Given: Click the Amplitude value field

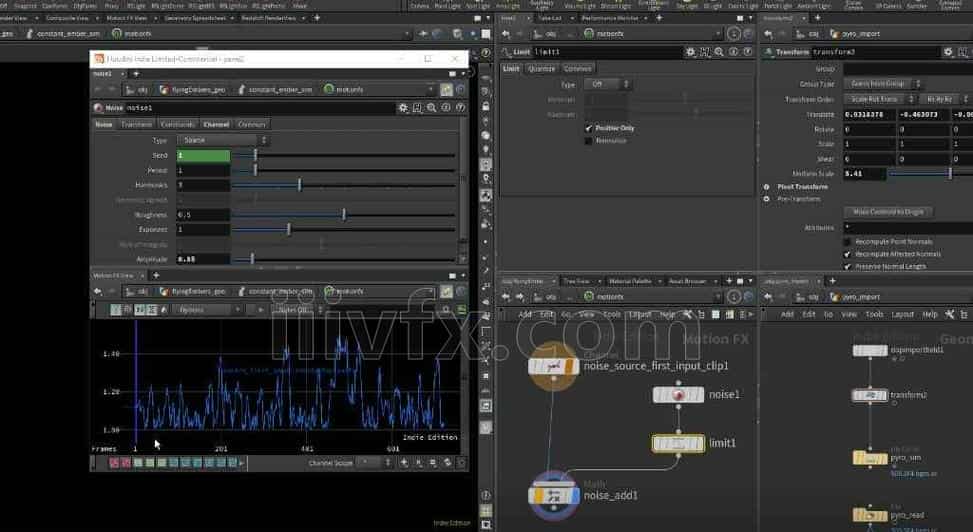Looking at the screenshot, I should tap(204, 259).
